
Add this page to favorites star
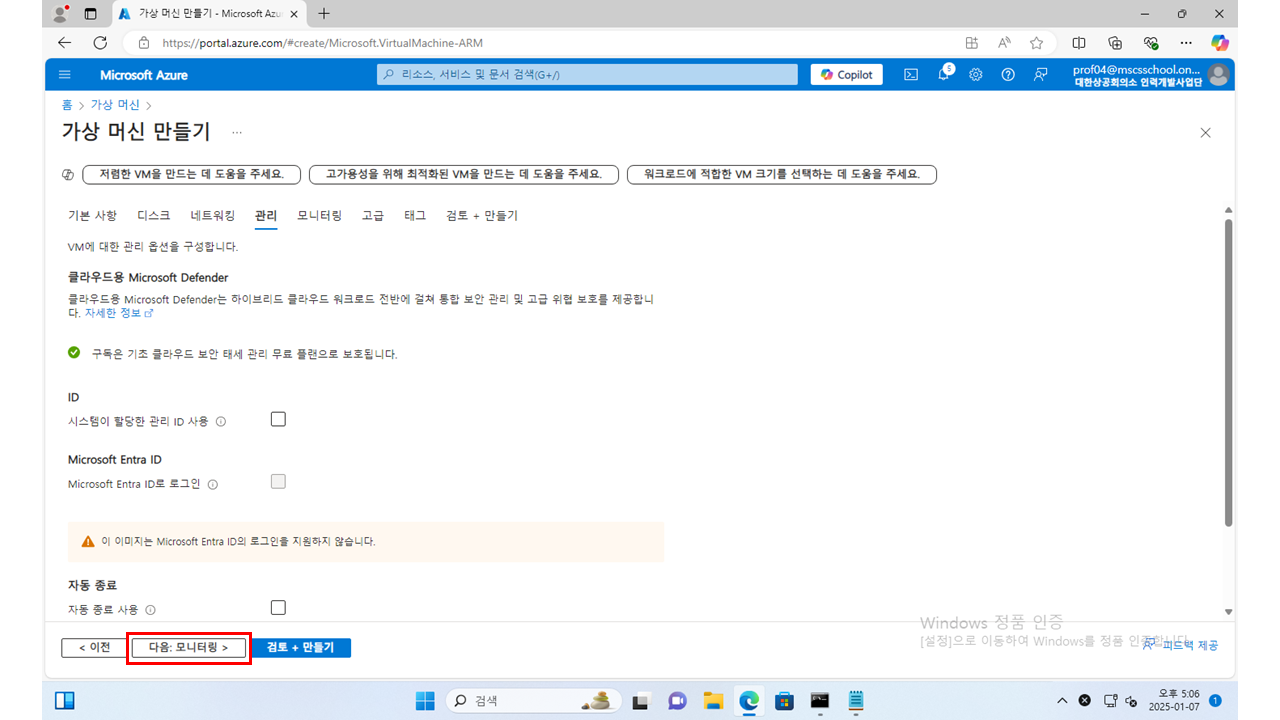pyautogui.click(x=1037, y=43)
